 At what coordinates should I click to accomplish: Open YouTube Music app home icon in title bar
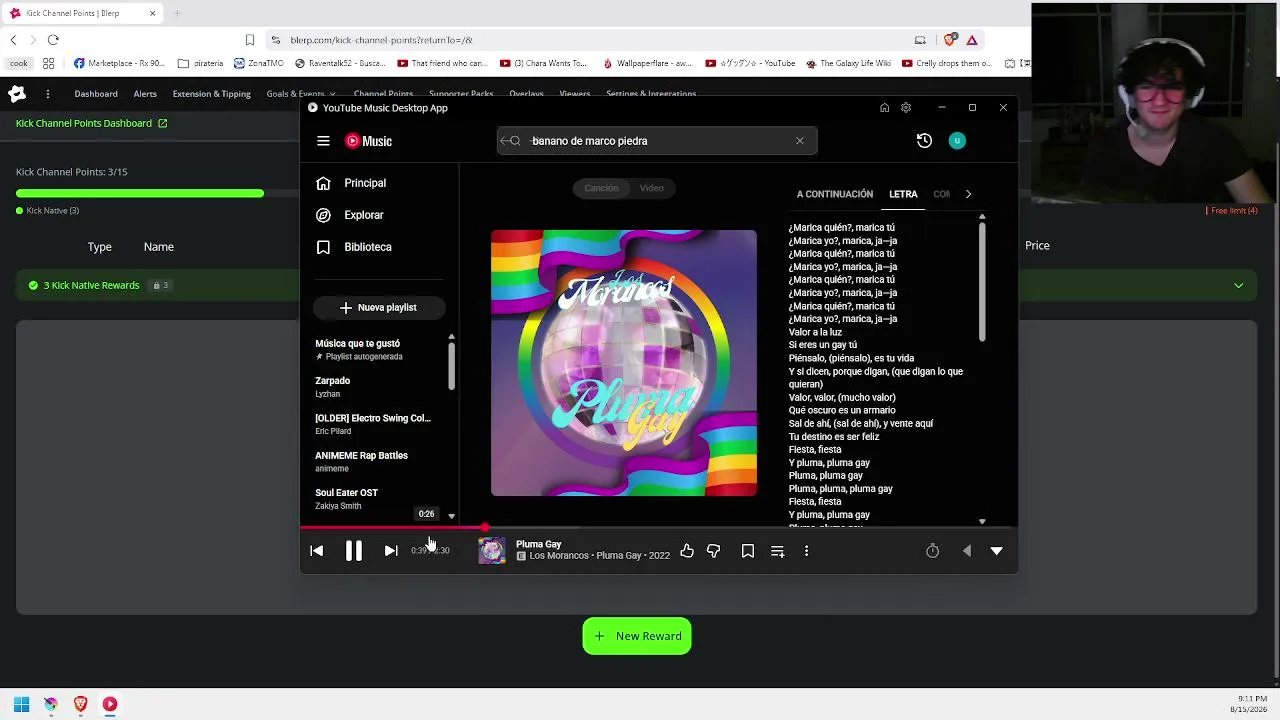click(884, 108)
